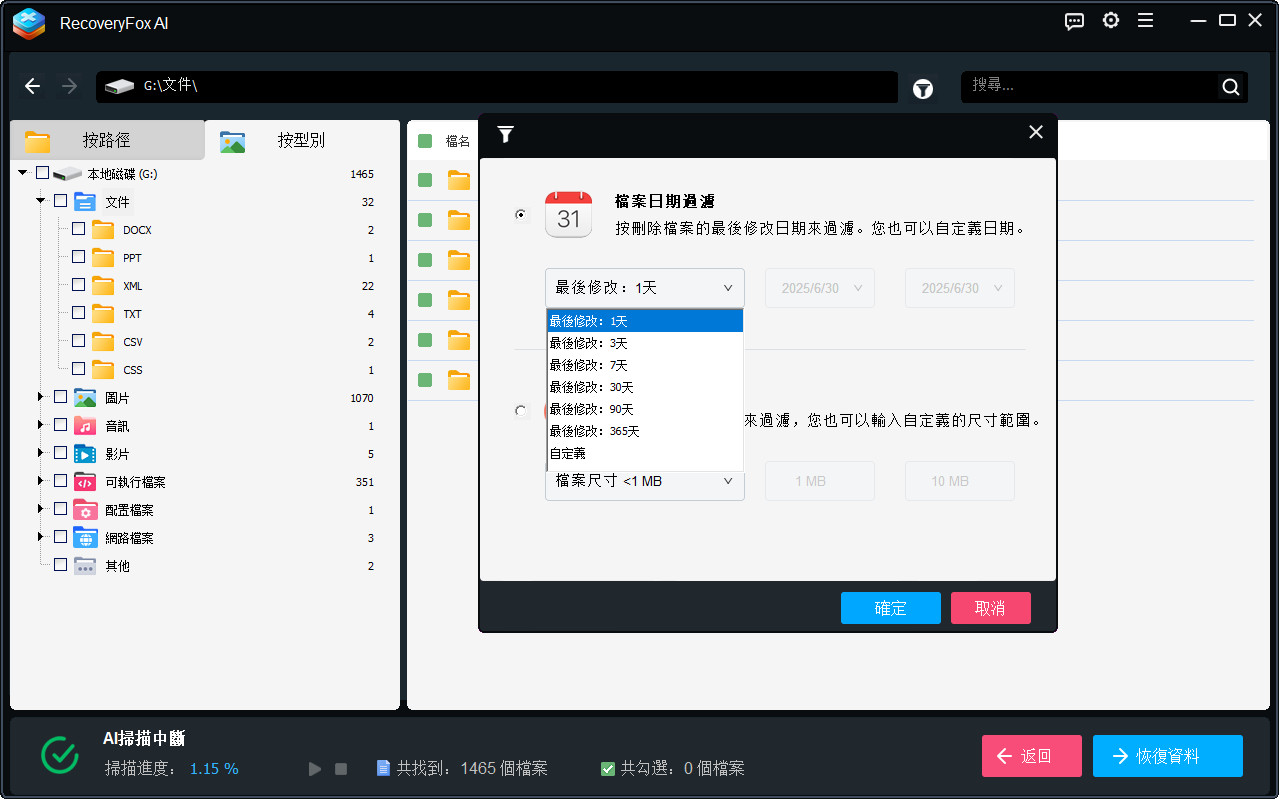Click the 搜尋 search input field
Screen dimensions: 1279x799
pyautogui.click(x=1088, y=87)
